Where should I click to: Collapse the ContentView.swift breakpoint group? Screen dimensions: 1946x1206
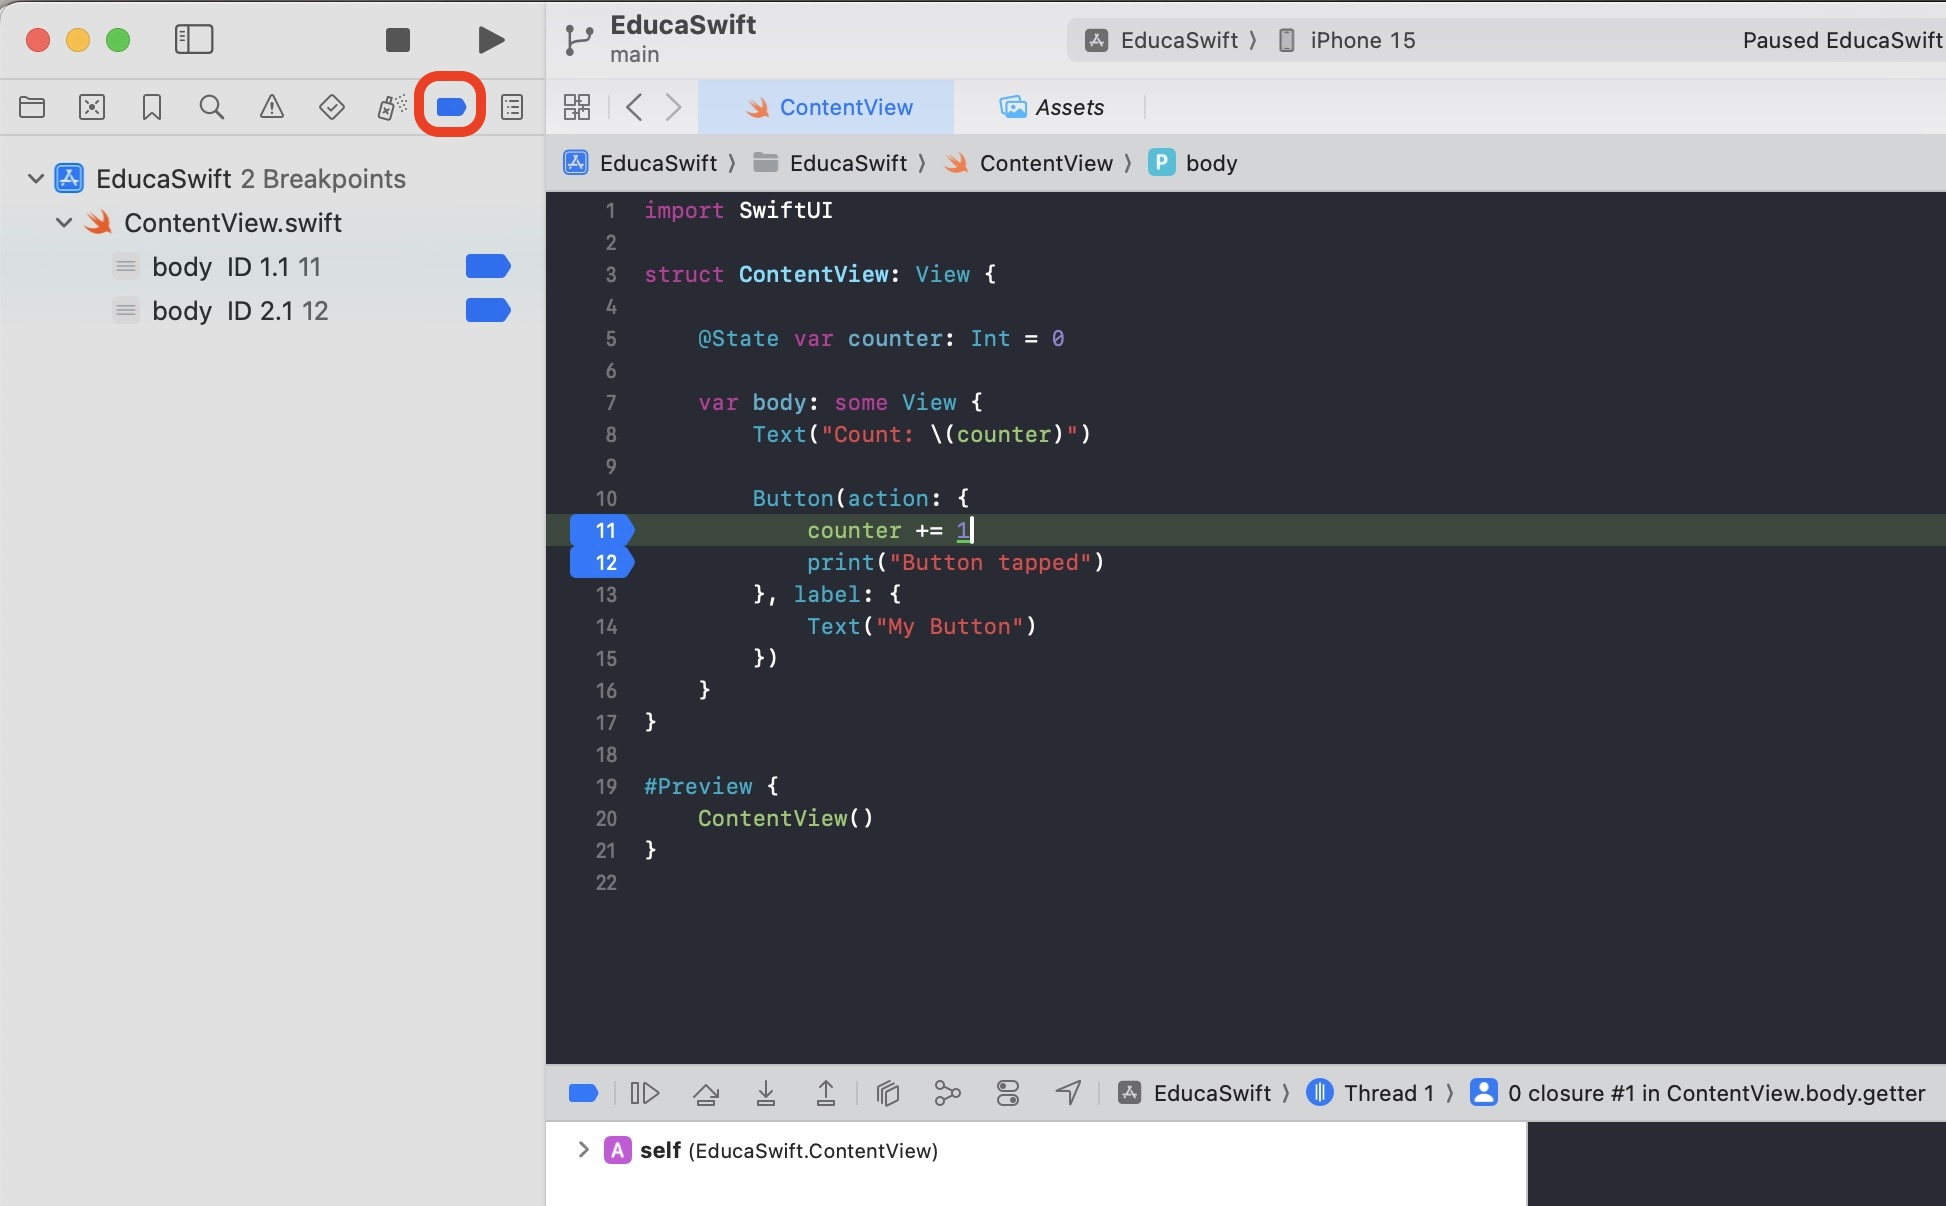pyautogui.click(x=64, y=223)
